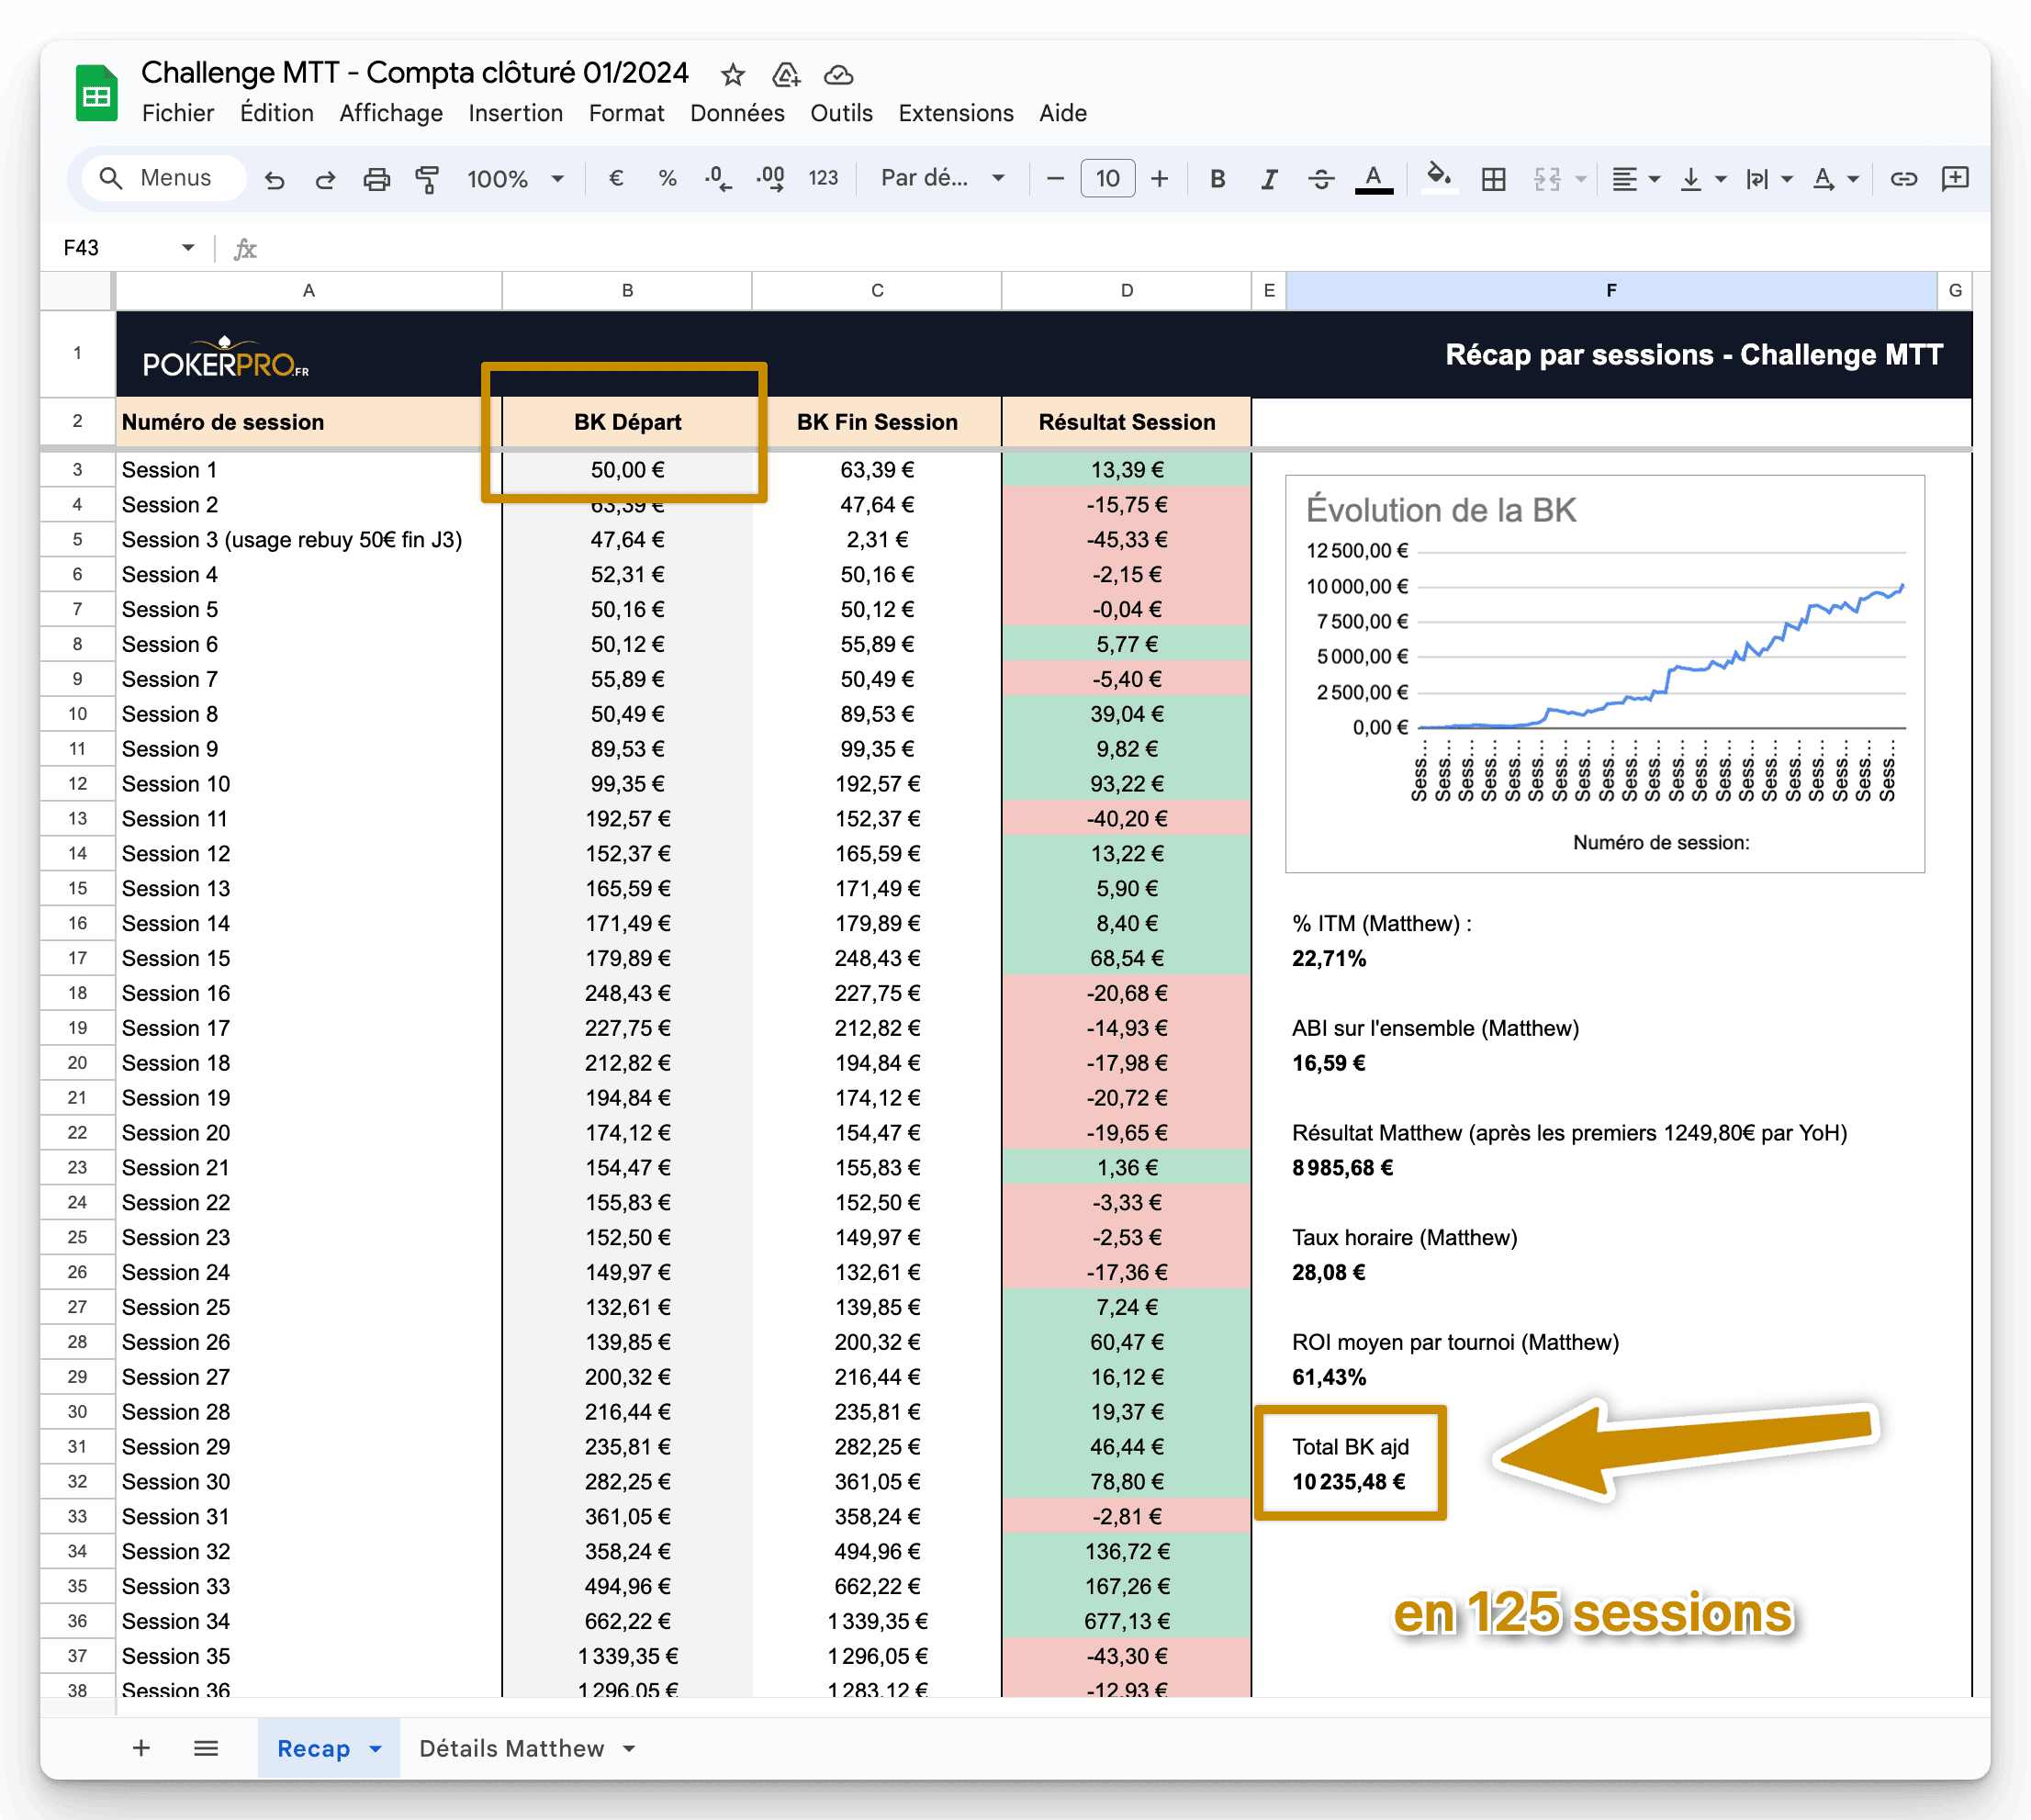2031x1820 pixels.
Task: Click the borders grid icon
Action: tap(1493, 179)
